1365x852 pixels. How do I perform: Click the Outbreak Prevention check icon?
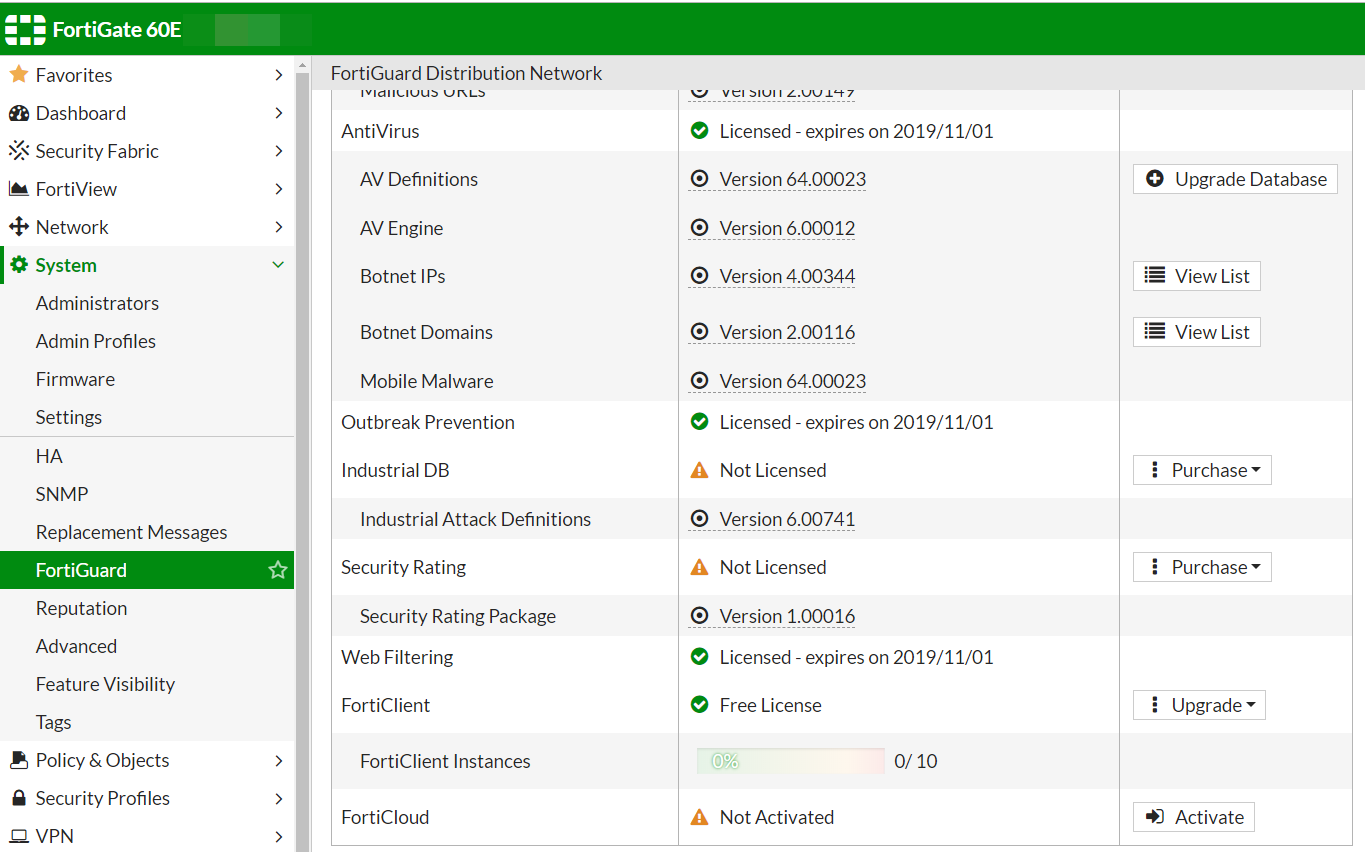click(x=700, y=422)
